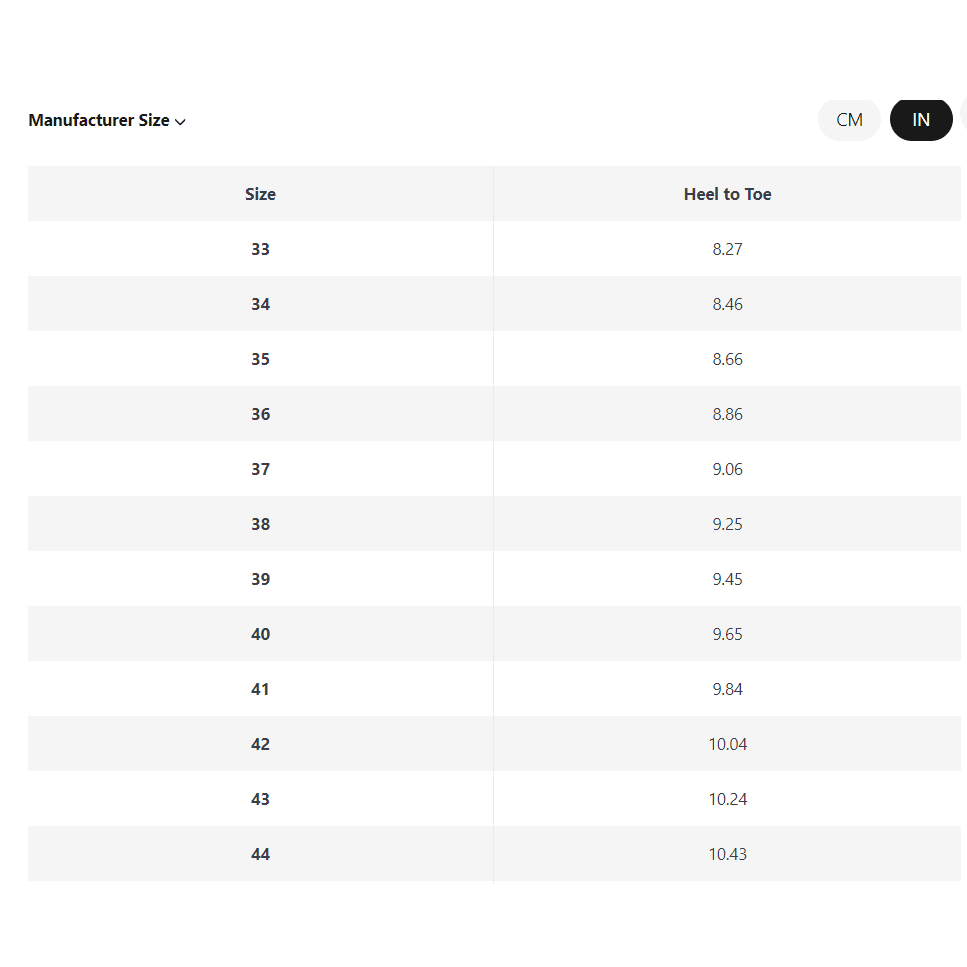Select size 42 in the table
This screenshot has width=967, height=967.
tap(260, 744)
